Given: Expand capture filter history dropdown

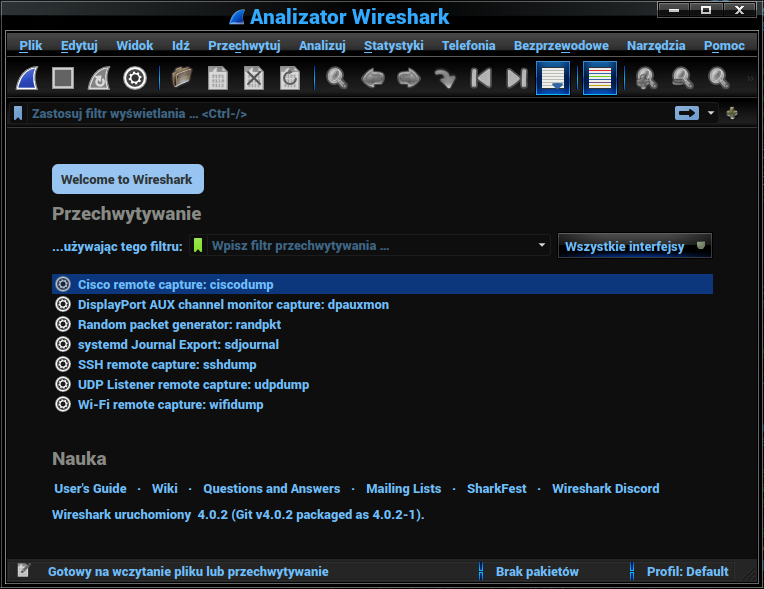Looking at the screenshot, I should tap(542, 245).
